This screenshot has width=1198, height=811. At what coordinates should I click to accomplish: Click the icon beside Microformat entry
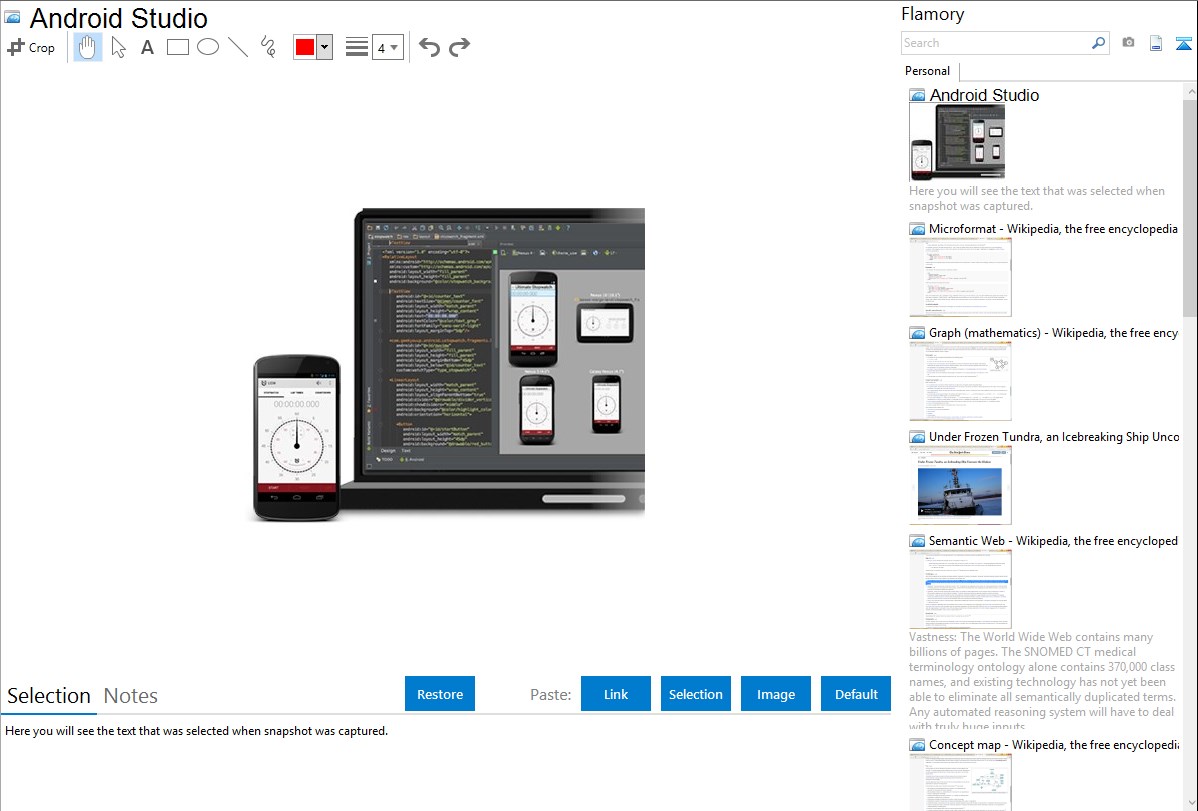918,229
